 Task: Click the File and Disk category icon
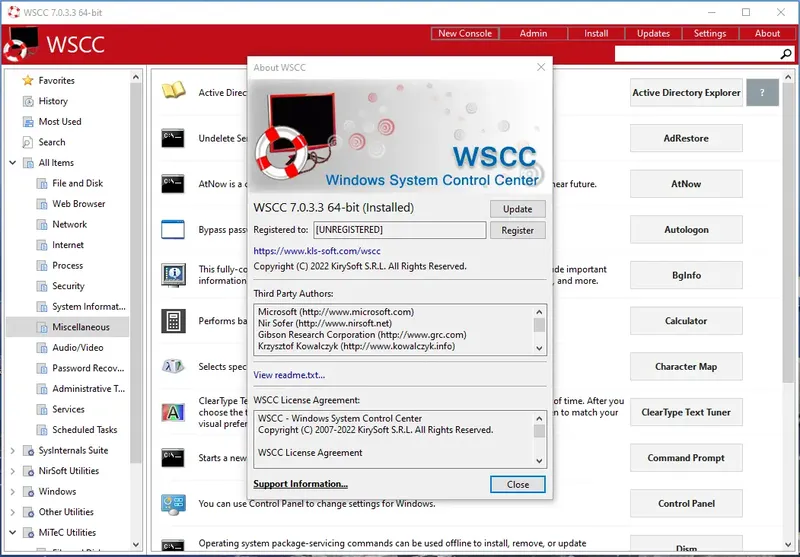pyautogui.click(x=42, y=184)
